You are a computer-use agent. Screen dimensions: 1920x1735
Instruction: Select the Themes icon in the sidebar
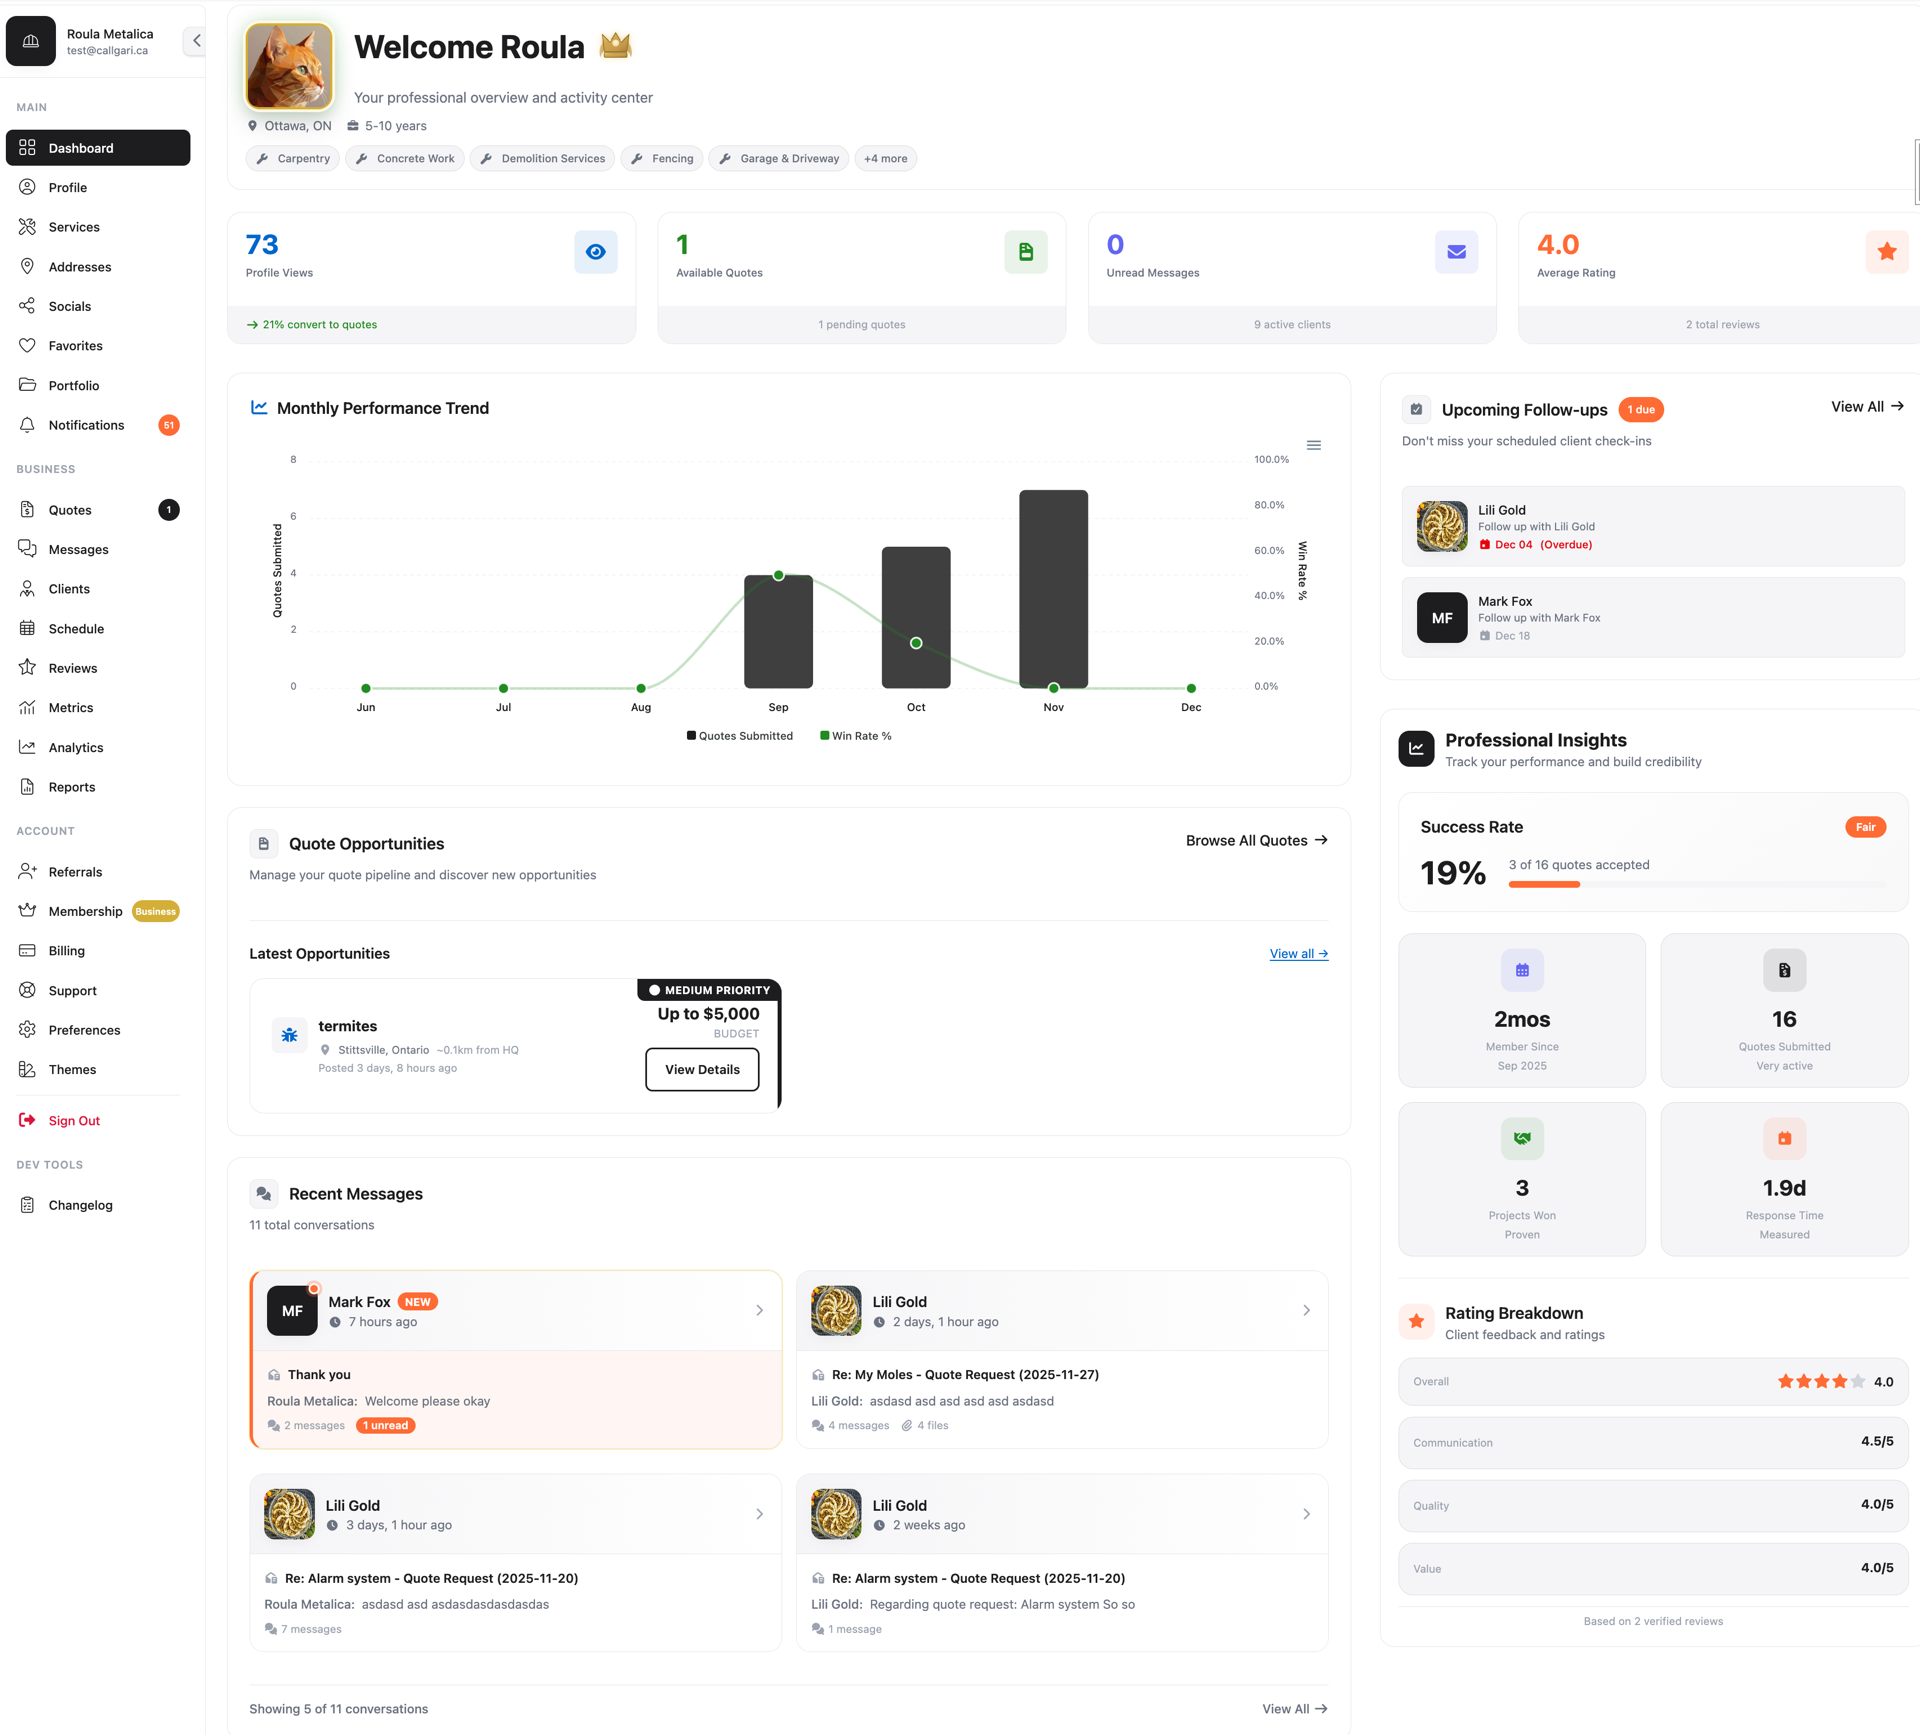tap(29, 1069)
